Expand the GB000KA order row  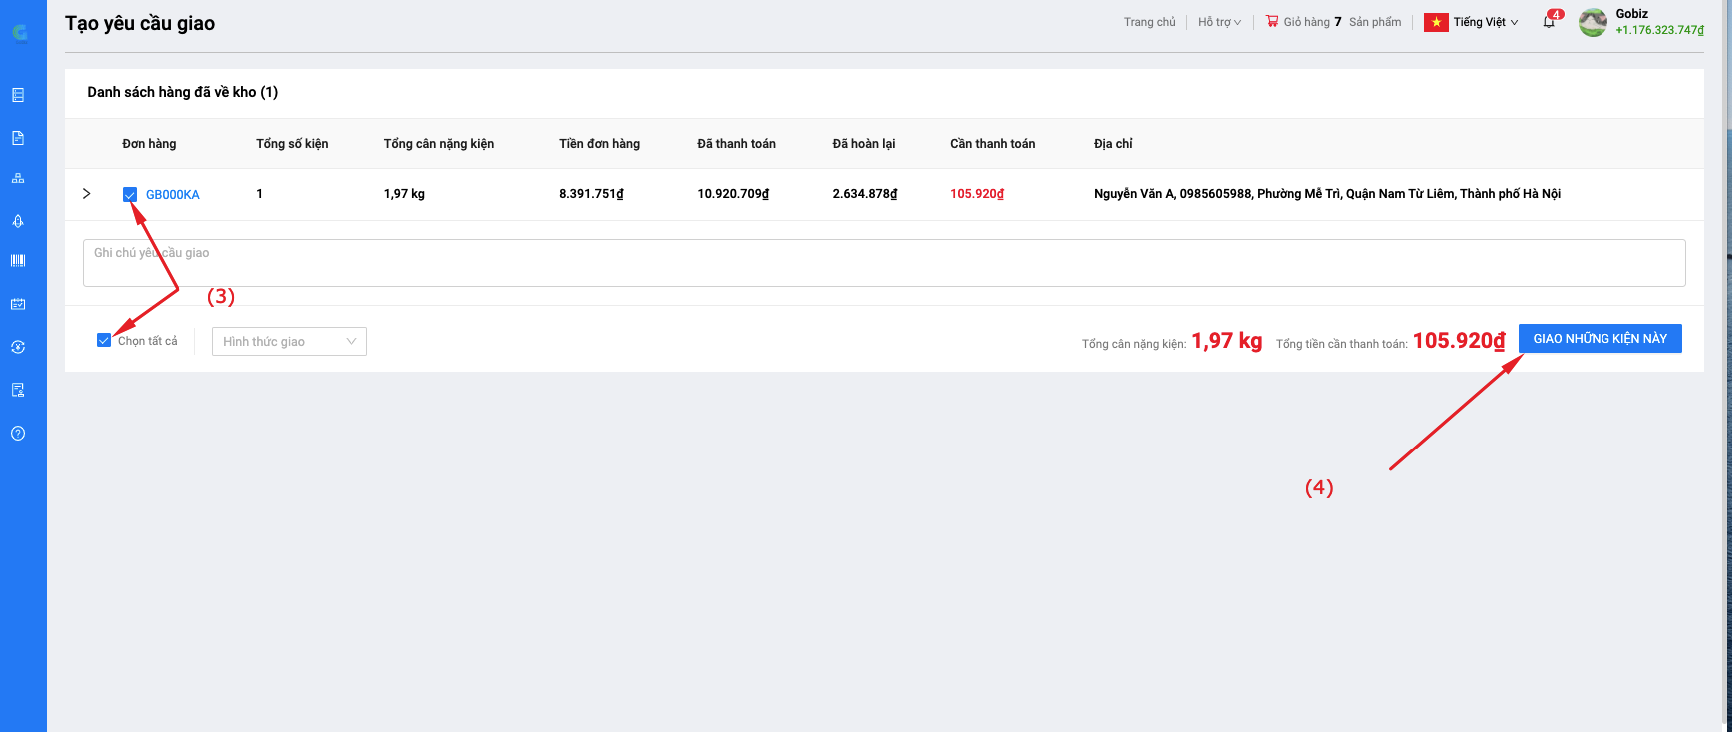[87, 194]
